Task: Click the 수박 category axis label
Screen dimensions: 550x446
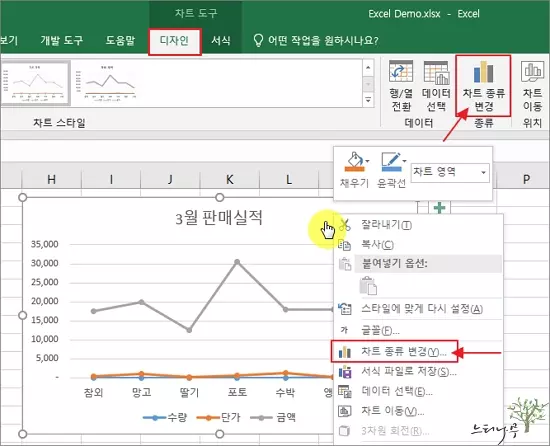Action: (x=285, y=392)
